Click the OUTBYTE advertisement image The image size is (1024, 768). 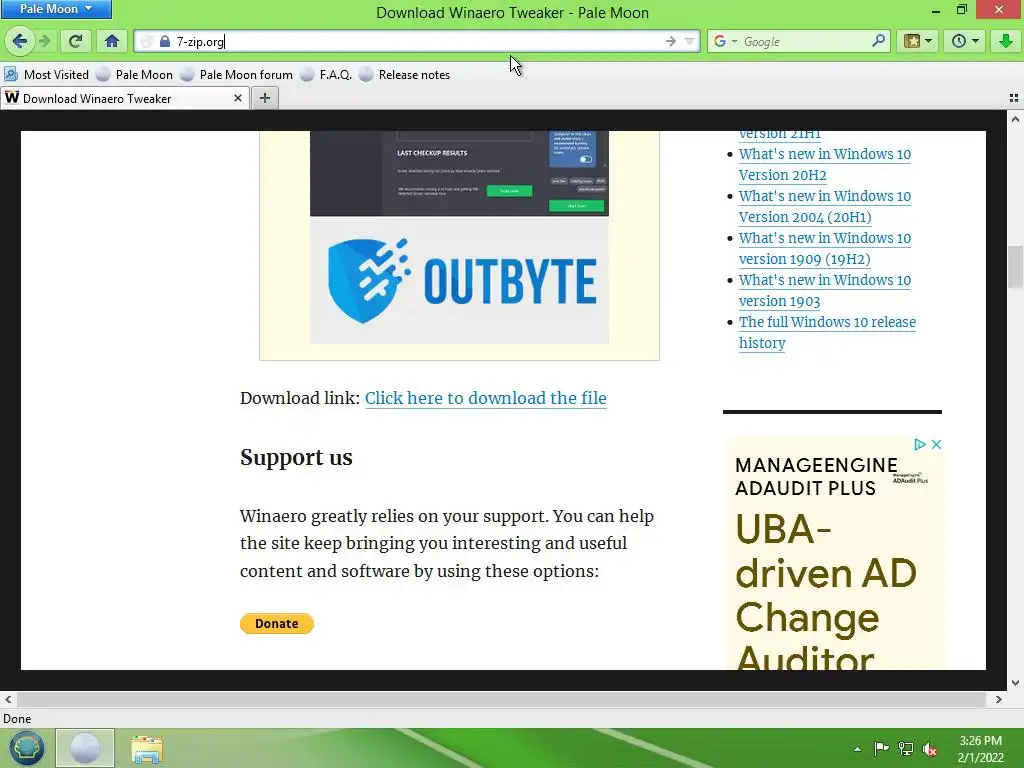coord(459,237)
